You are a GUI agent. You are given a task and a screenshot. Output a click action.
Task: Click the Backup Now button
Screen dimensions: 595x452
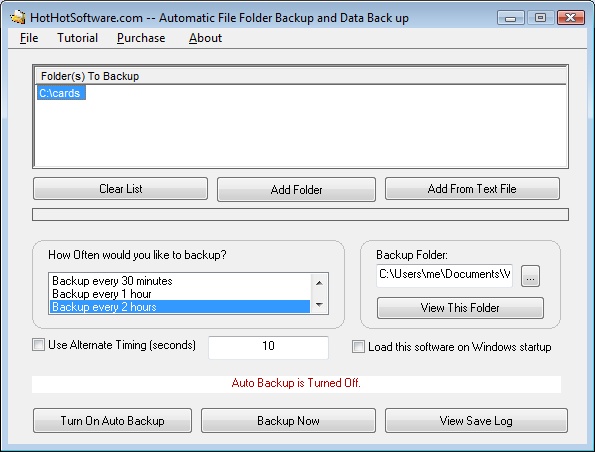tap(288, 421)
